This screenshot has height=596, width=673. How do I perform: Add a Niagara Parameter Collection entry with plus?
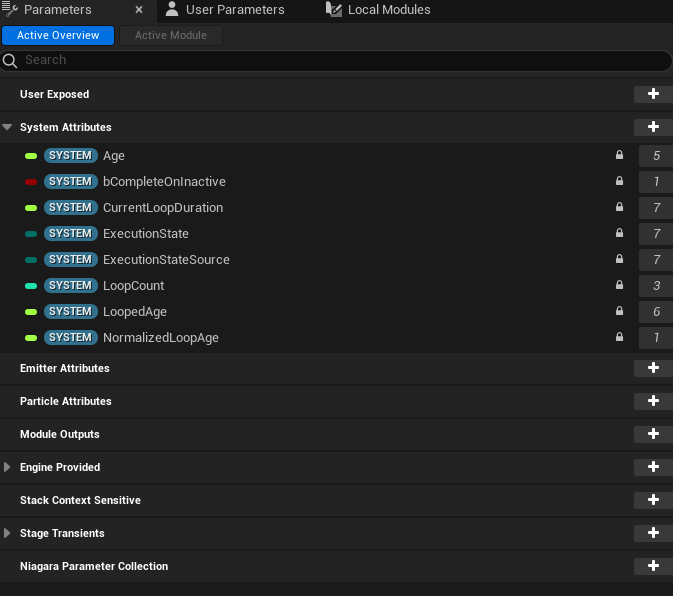[653, 566]
